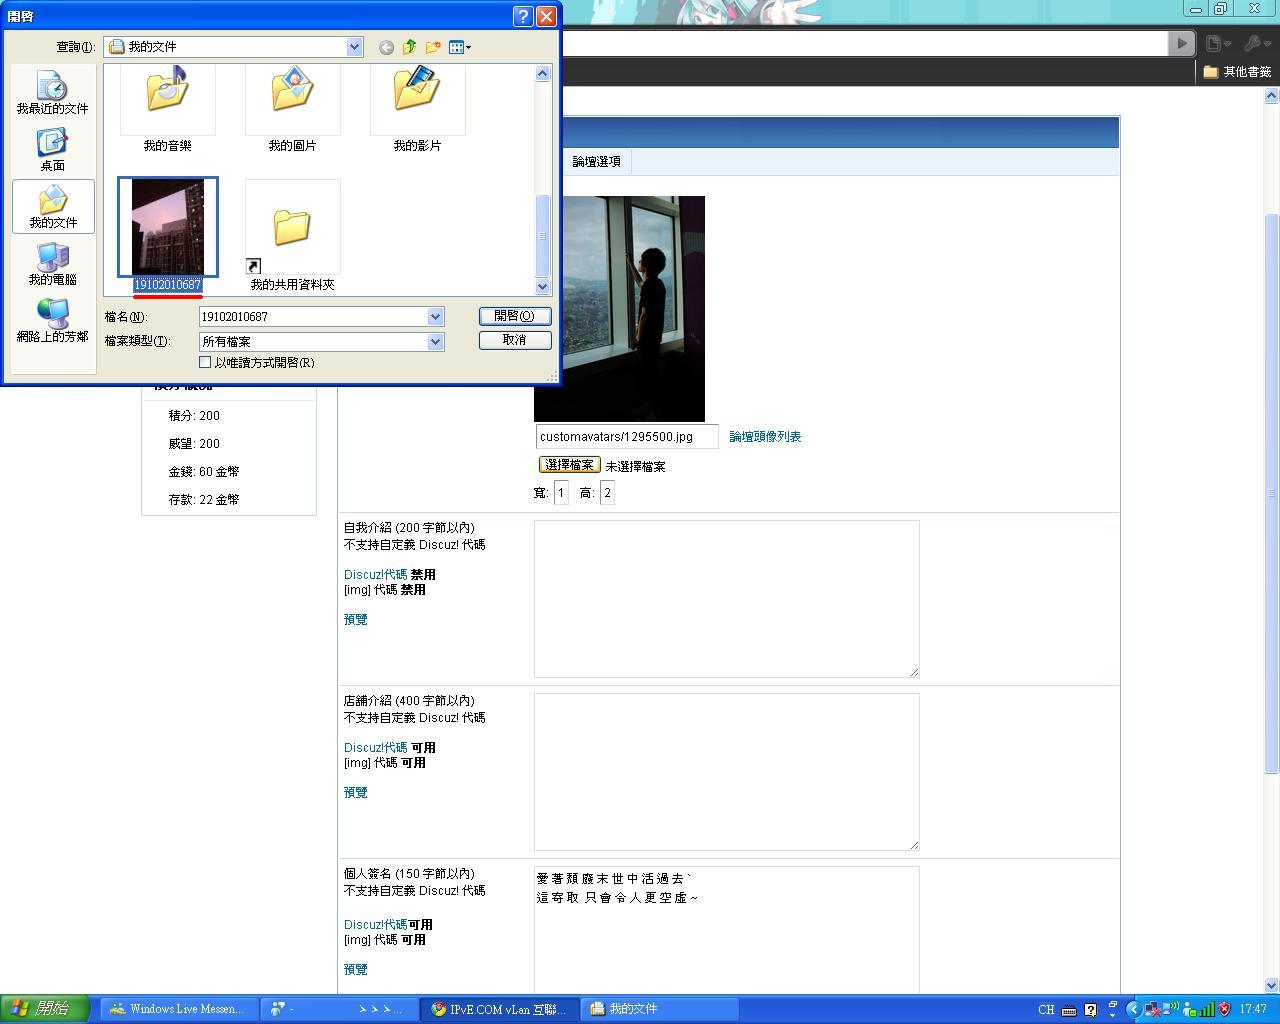The height and width of the screenshot is (1024, 1280).
Task: Click the red security shield tray icon
Action: (1224, 1010)
